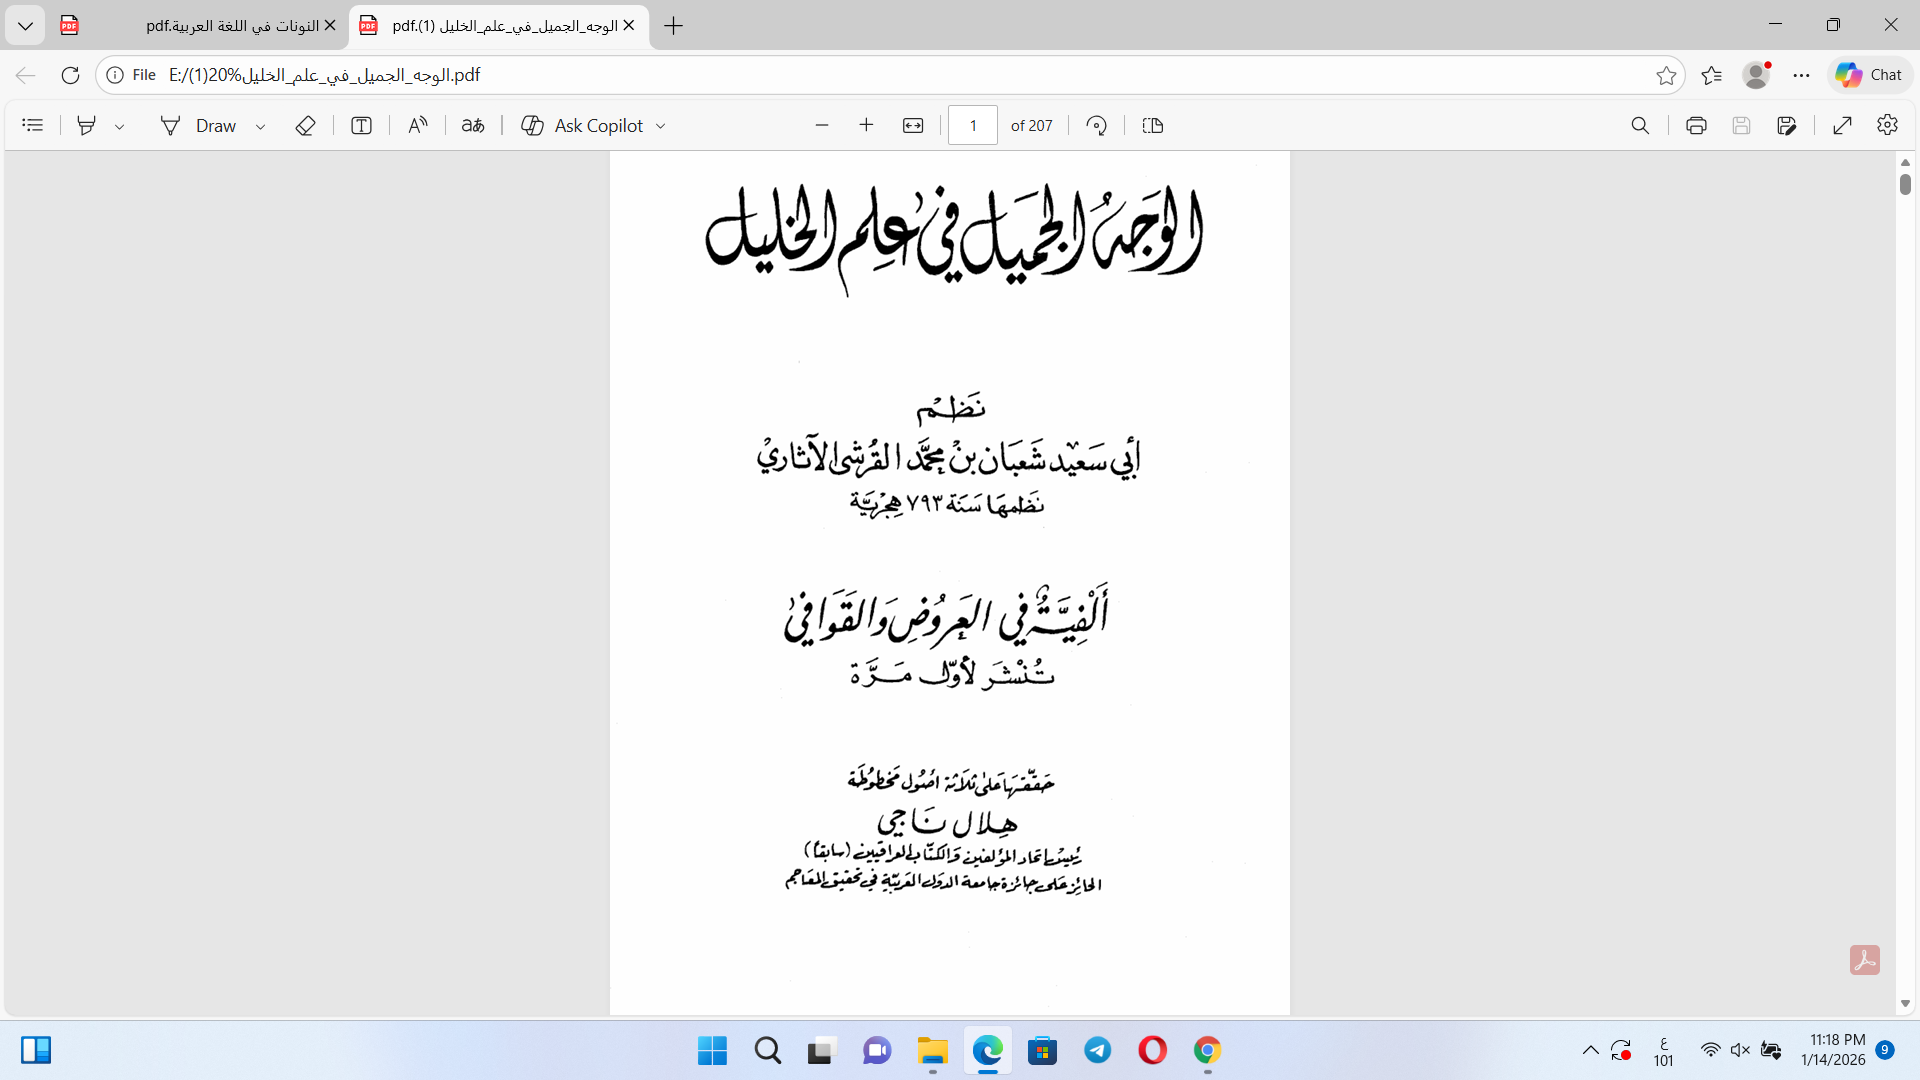This screenshot has height=1080, width=1920.
Task: Open the browser profile menu
Action: click(1757, 75)
